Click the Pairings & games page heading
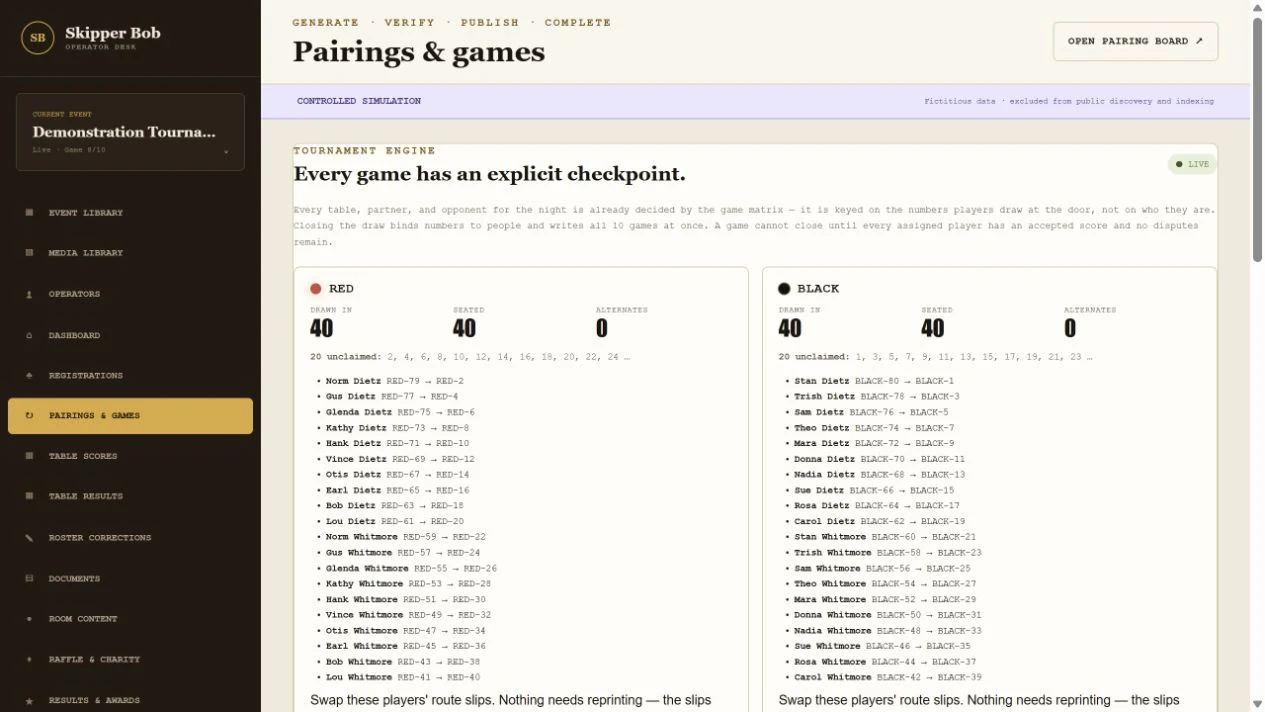The height and width of the screenshot is (712, 1265). (419, 52)
